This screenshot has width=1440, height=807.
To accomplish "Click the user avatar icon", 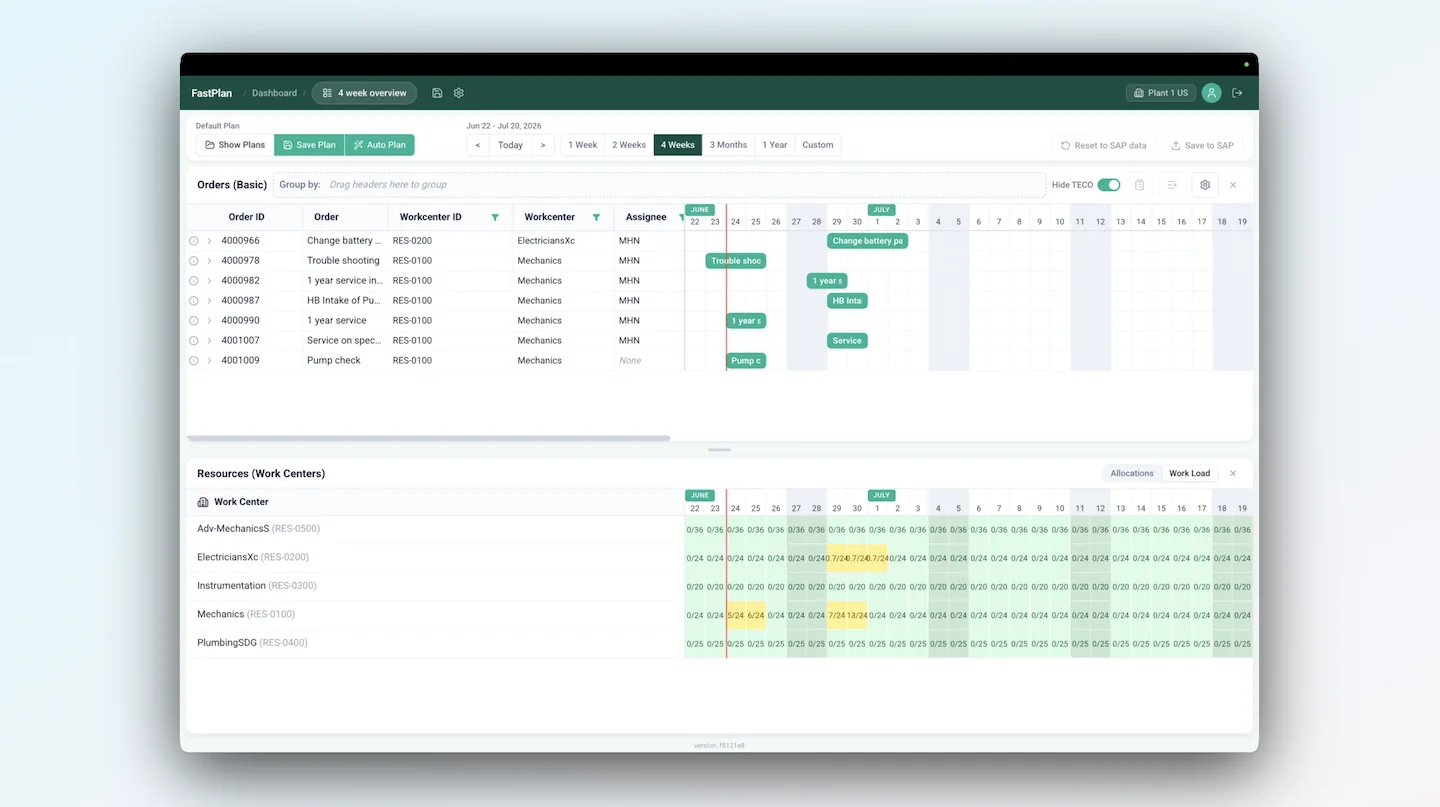I will point(1211,93).
